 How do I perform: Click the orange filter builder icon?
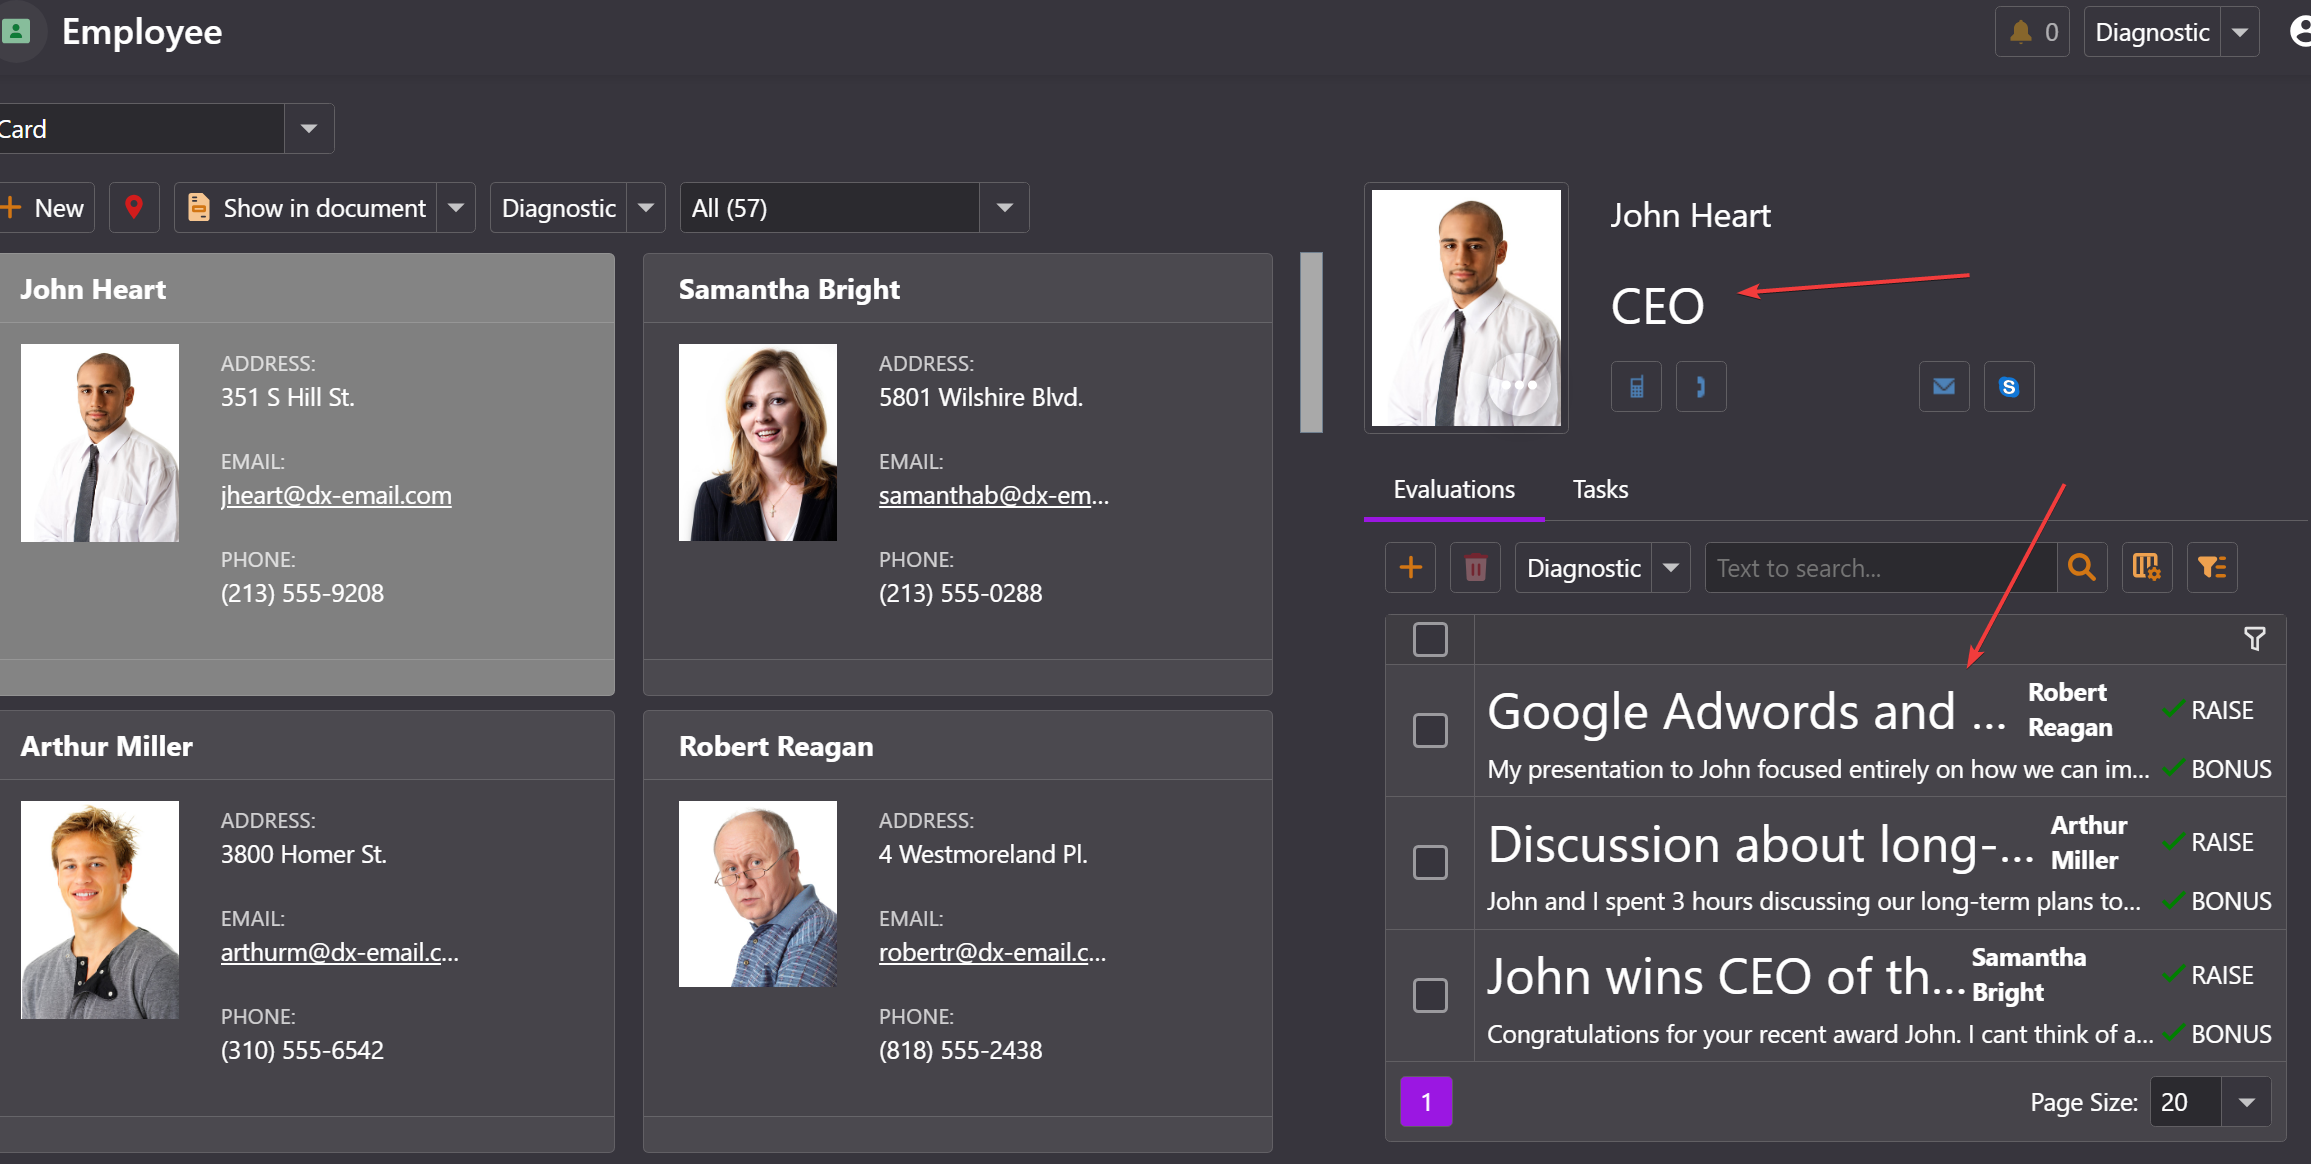click(x=2211, y=568)
